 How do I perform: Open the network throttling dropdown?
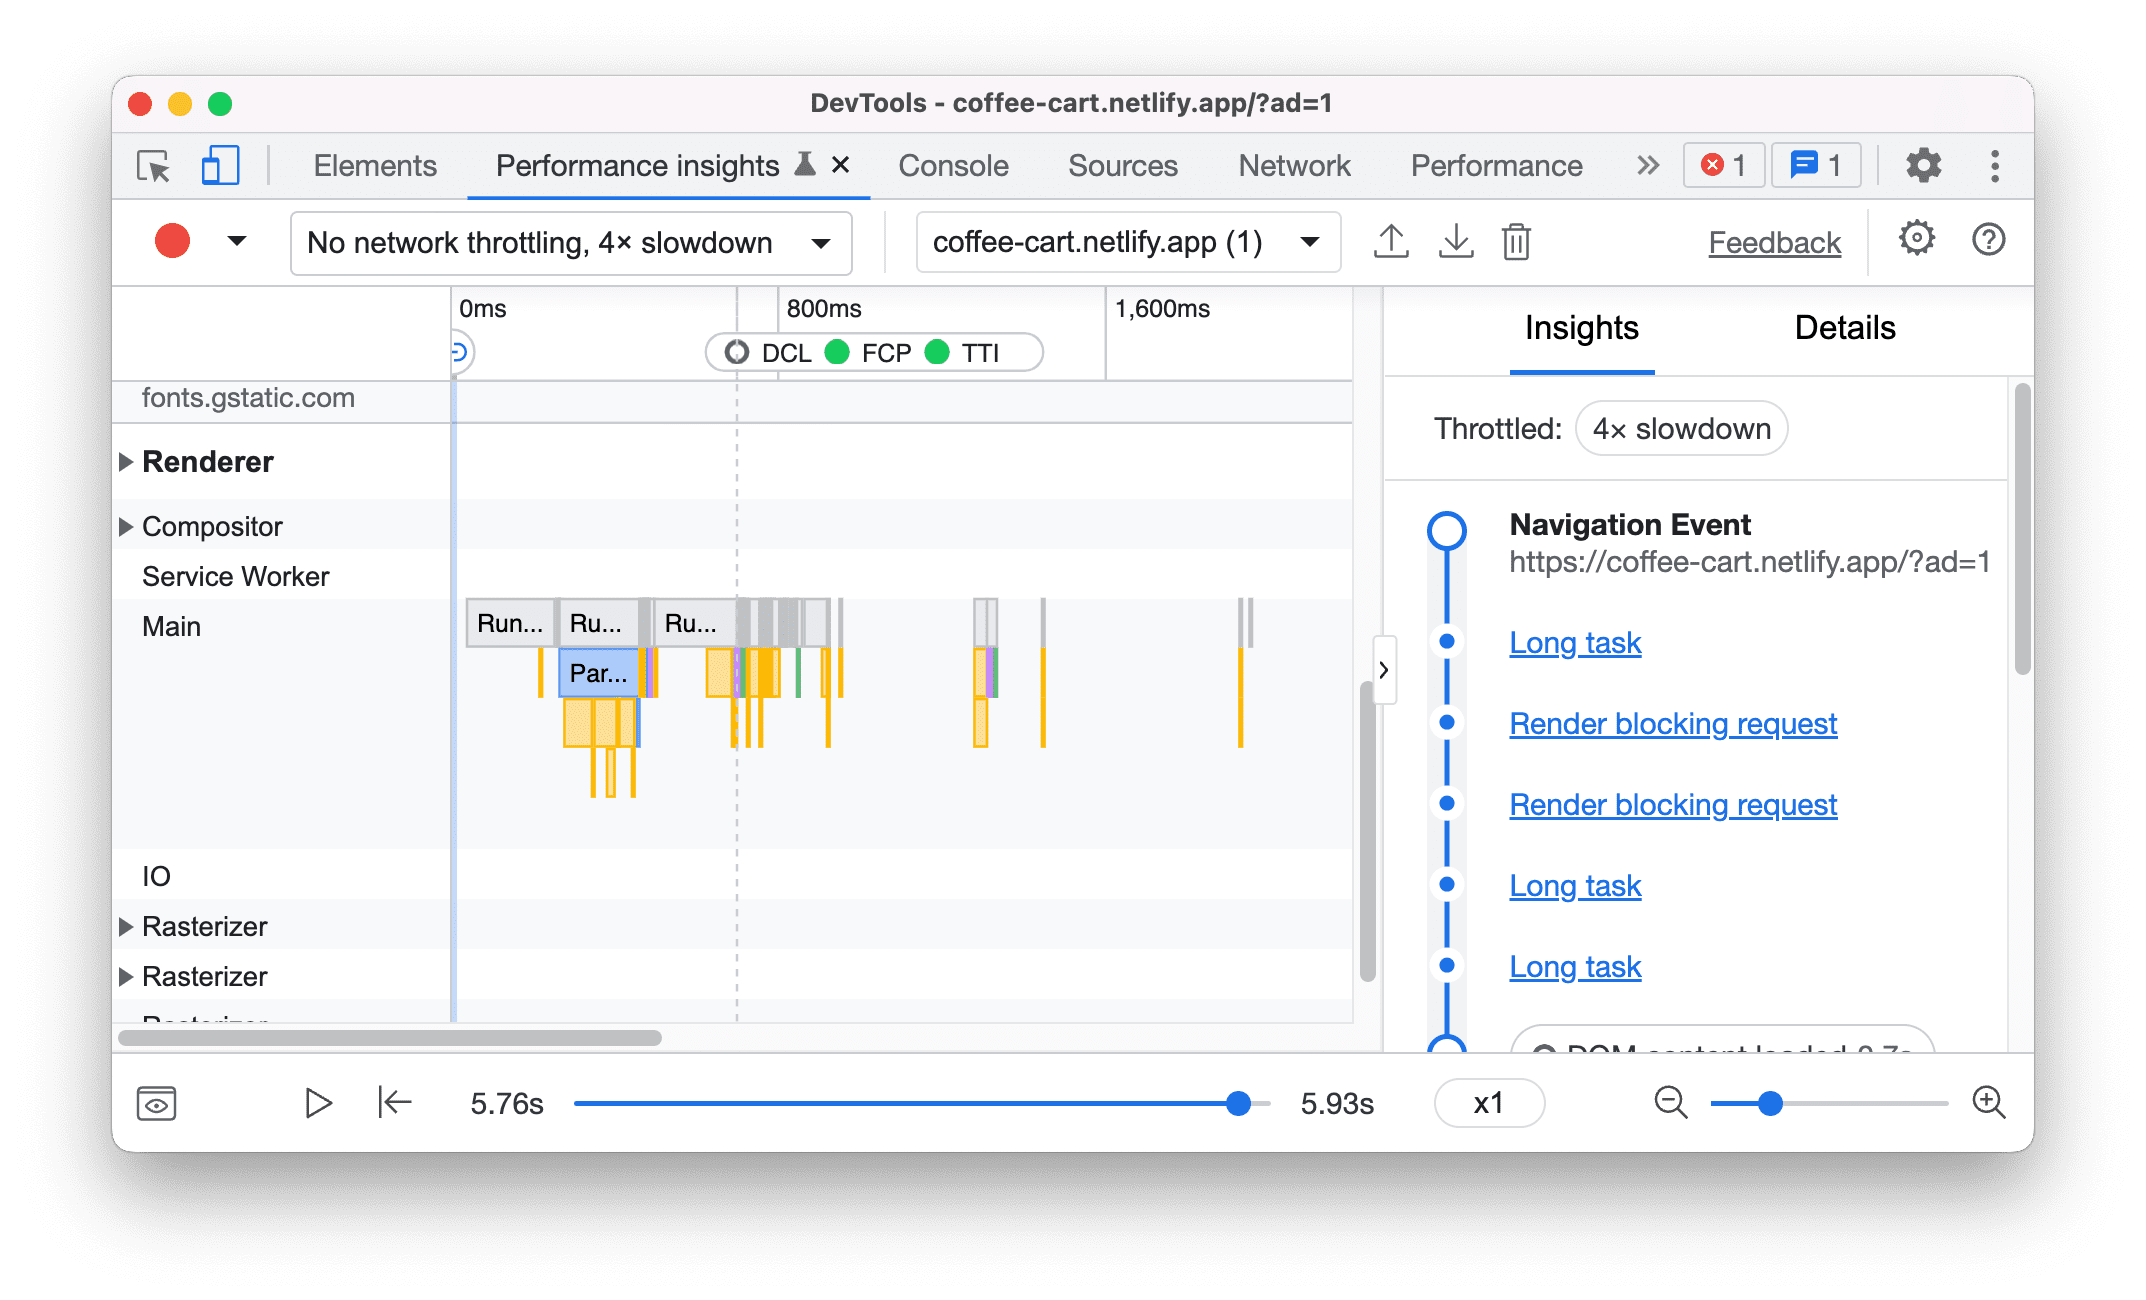coord(572,242)
